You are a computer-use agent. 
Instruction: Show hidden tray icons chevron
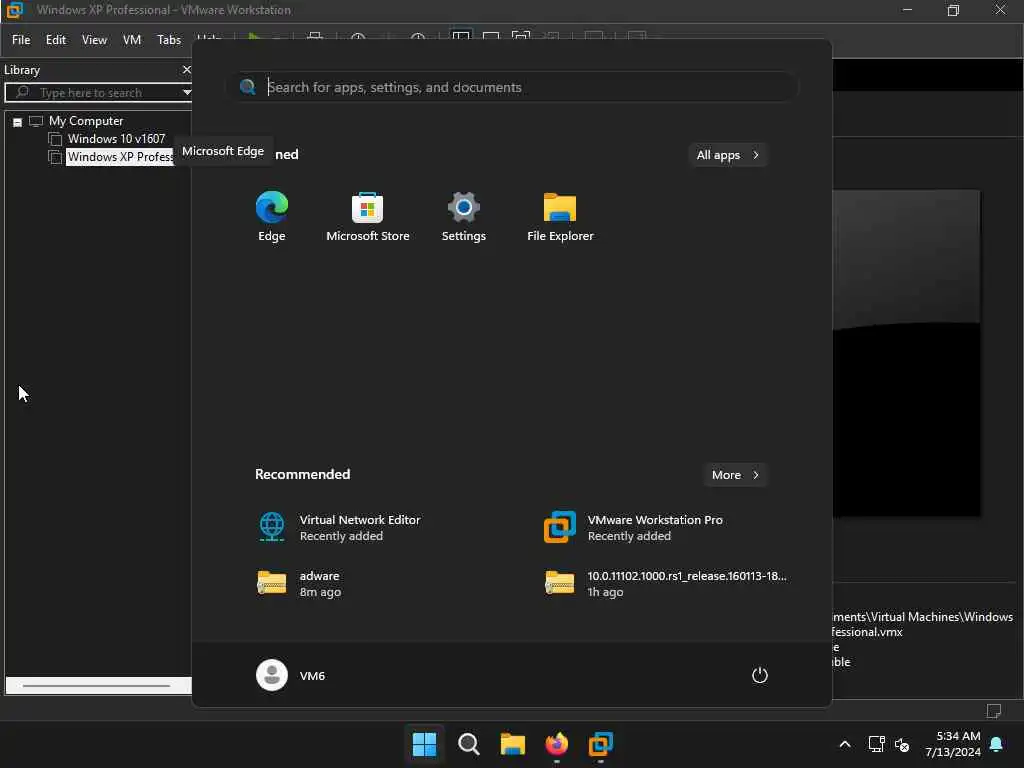tap(844, 744)
